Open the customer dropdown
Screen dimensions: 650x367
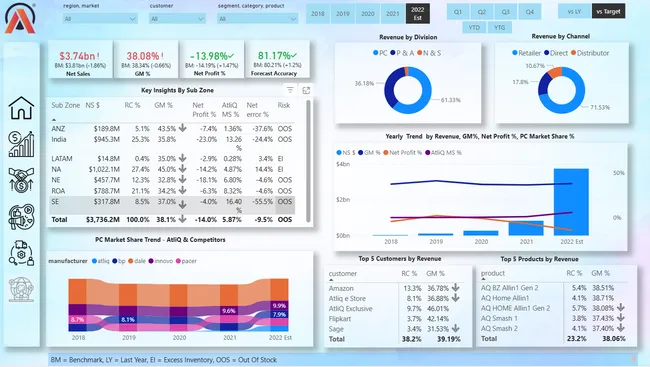177,19
